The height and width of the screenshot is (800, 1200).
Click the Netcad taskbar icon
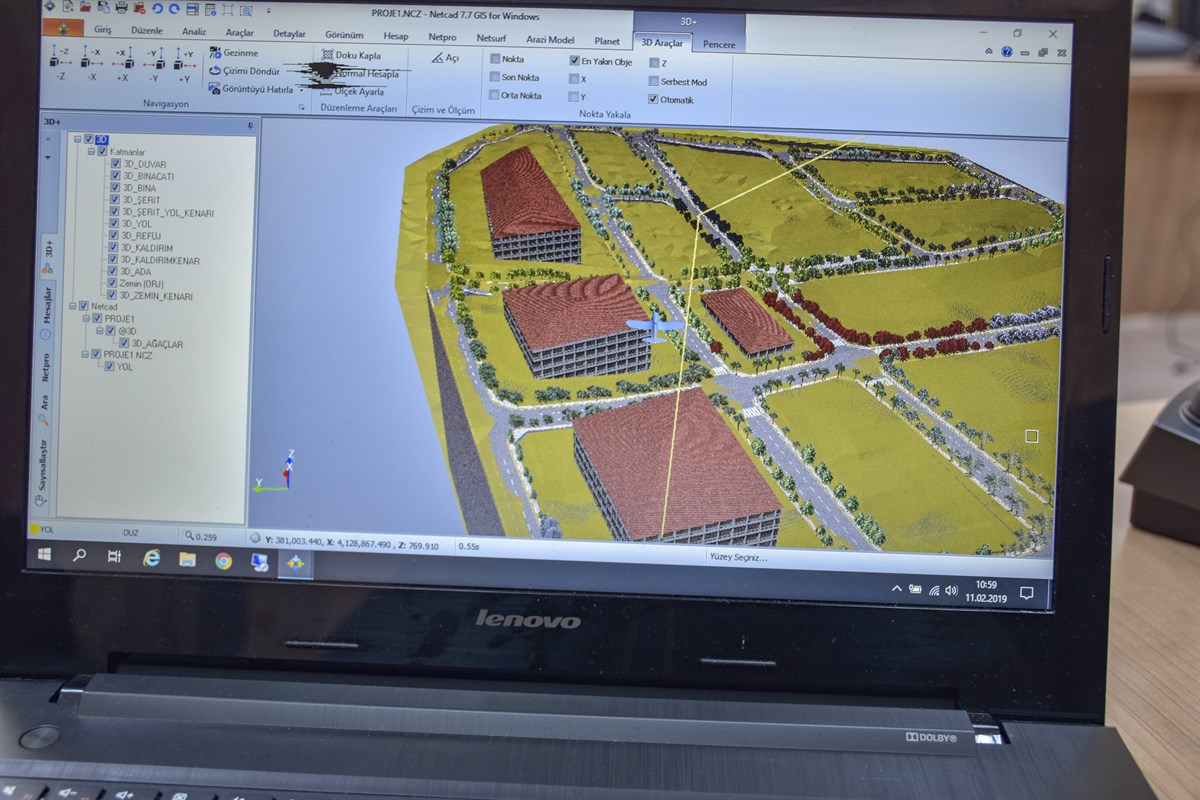click(x=294, y=564)
